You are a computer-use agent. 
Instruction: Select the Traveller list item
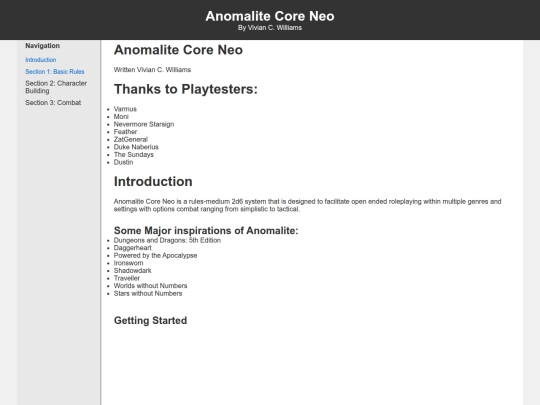(x=127, y=278)
